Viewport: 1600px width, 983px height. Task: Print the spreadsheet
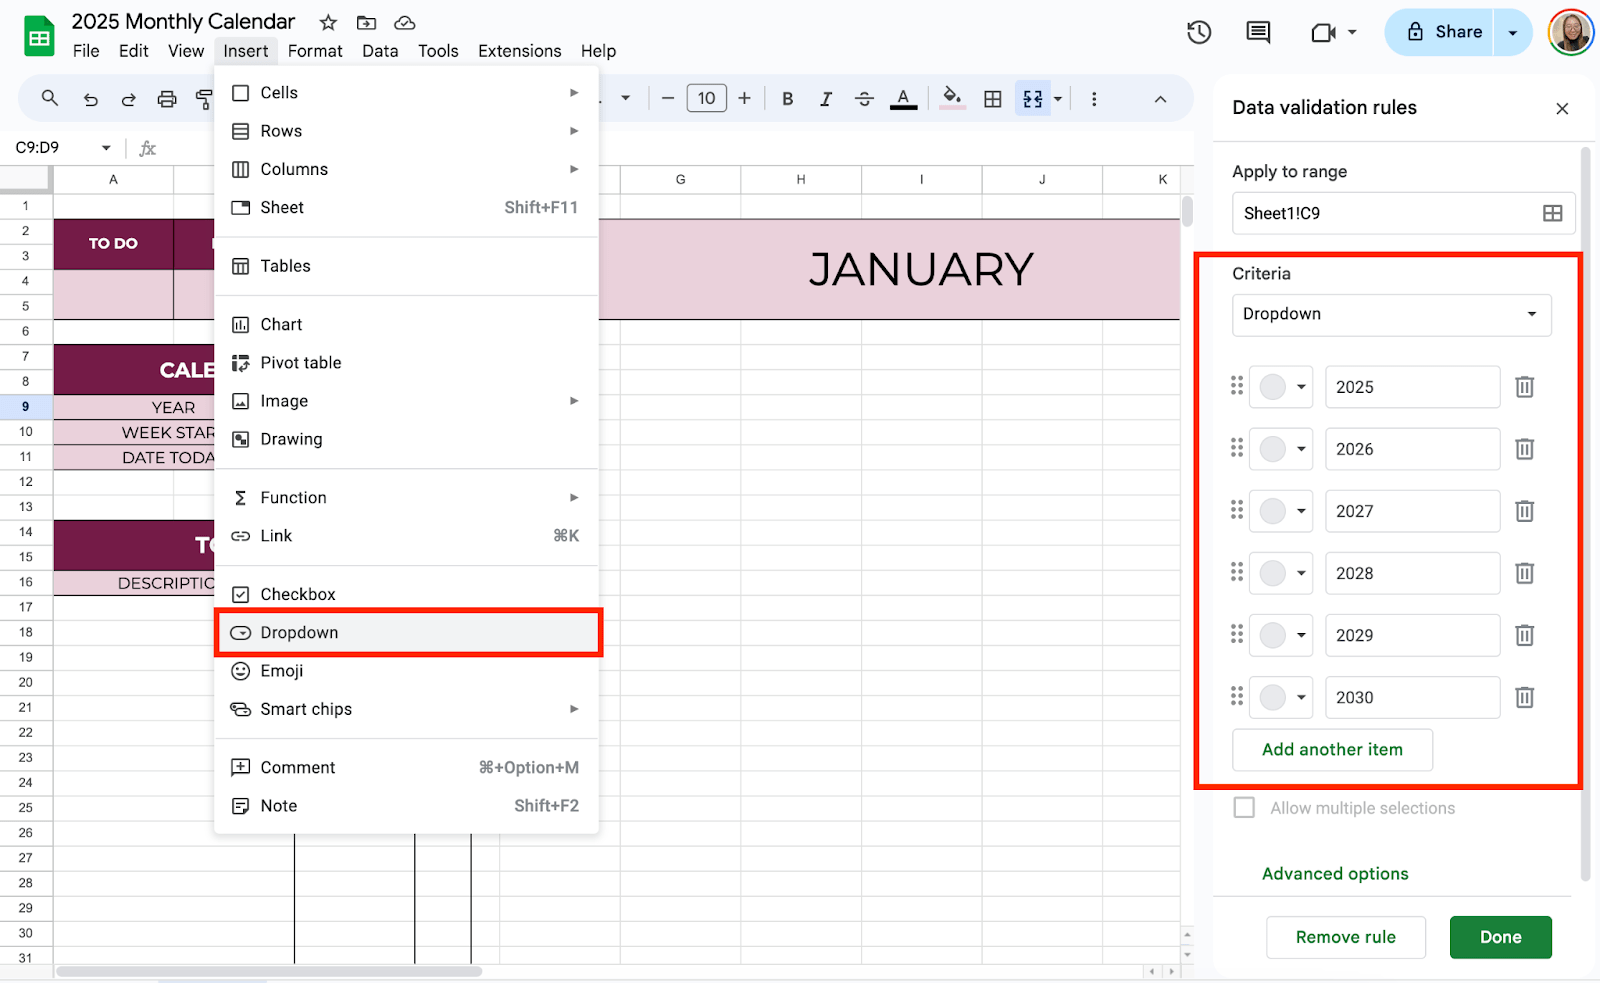pos(166,98)
